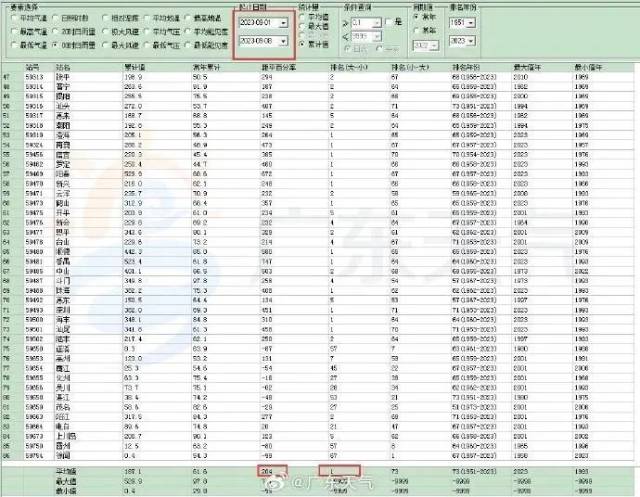Select station 徐闻 in the table
640x497 pixels.
(63, 456)
